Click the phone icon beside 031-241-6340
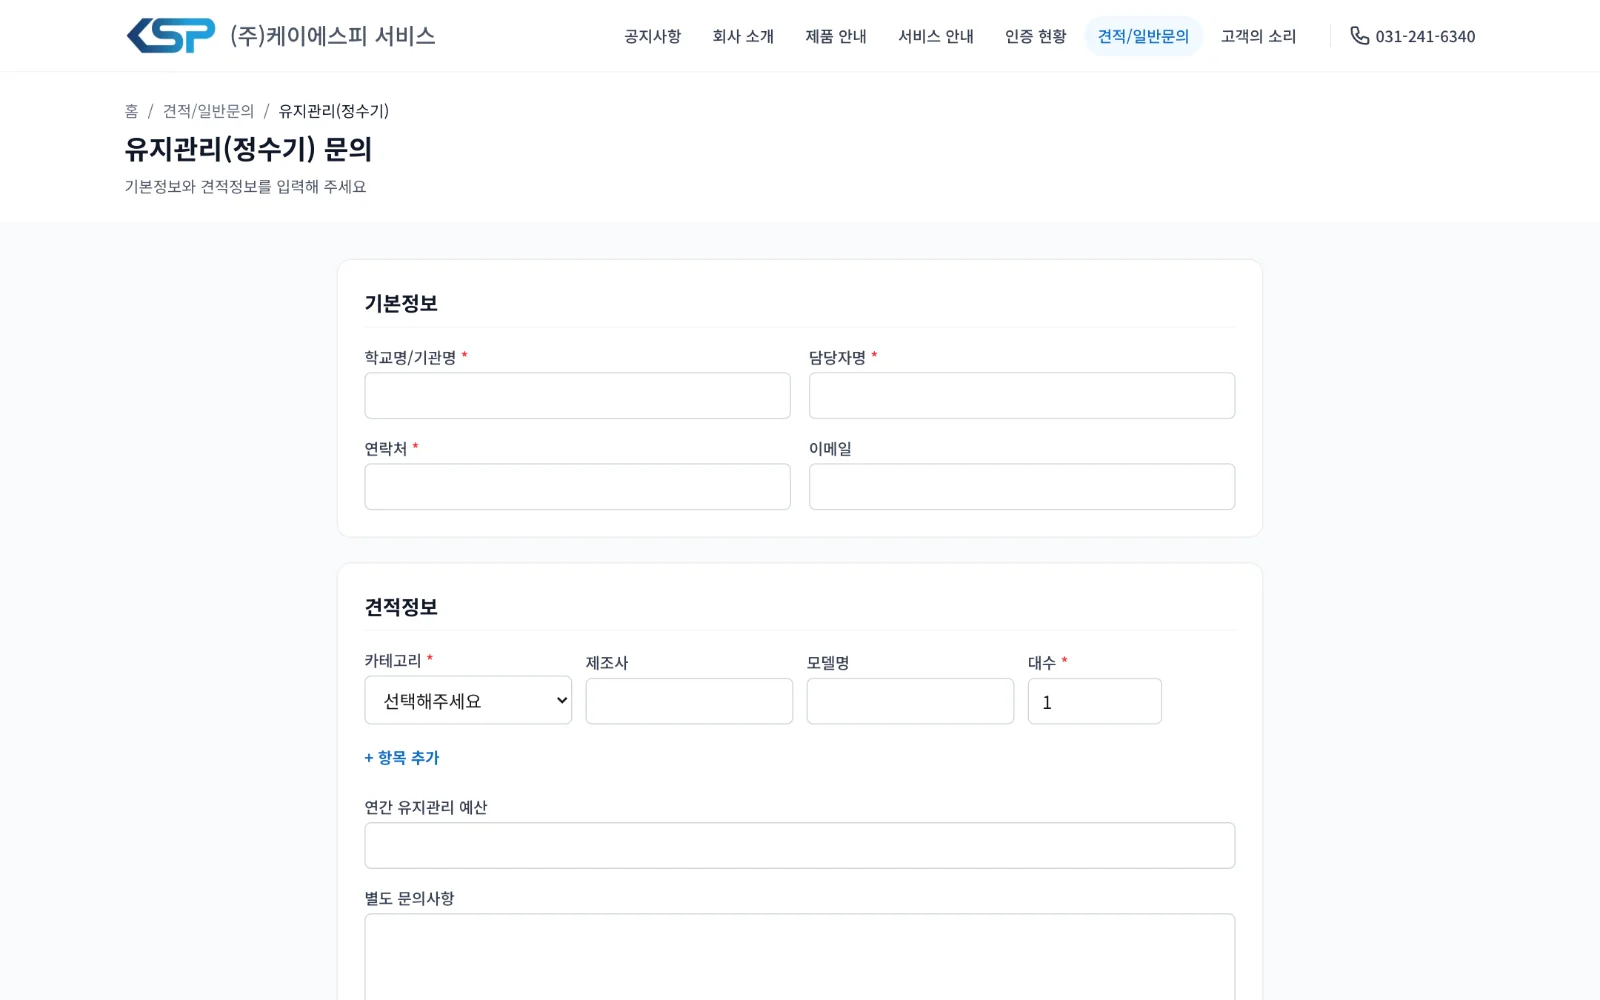The height and width of the screenshot is (1000, 1600). pos(1359,36)
